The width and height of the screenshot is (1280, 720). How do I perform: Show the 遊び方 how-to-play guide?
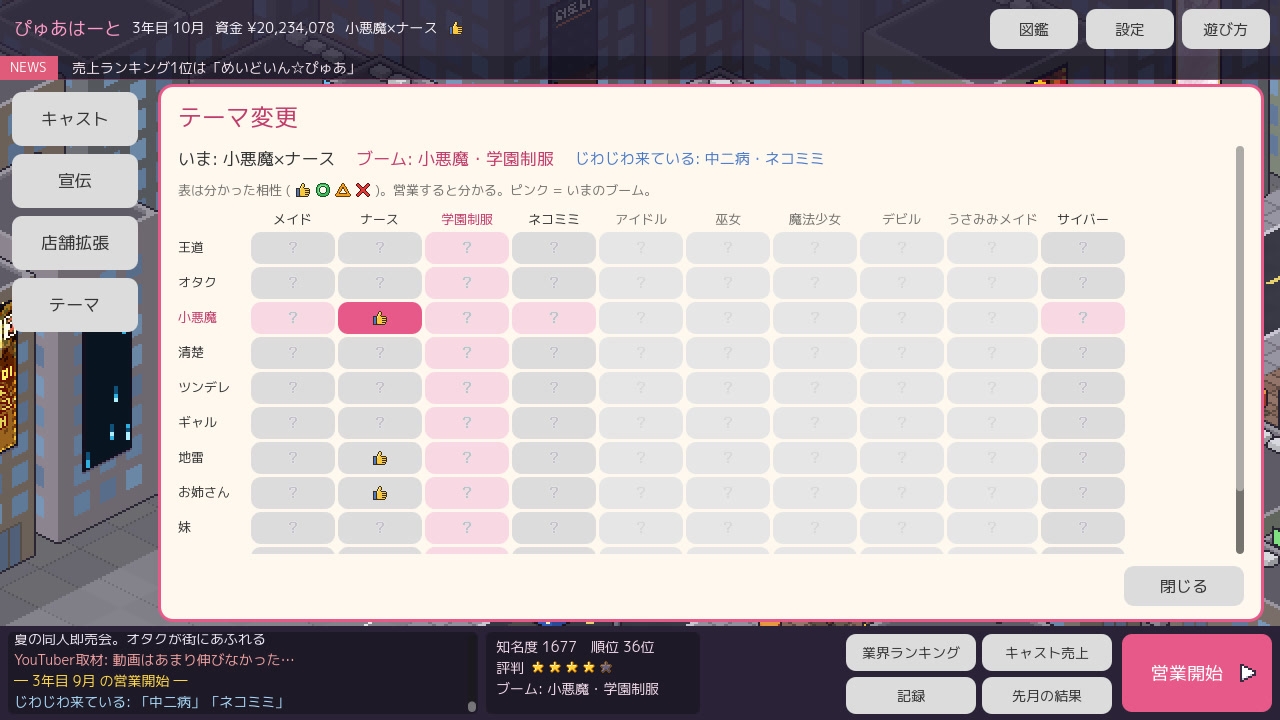click(1226, 29)
